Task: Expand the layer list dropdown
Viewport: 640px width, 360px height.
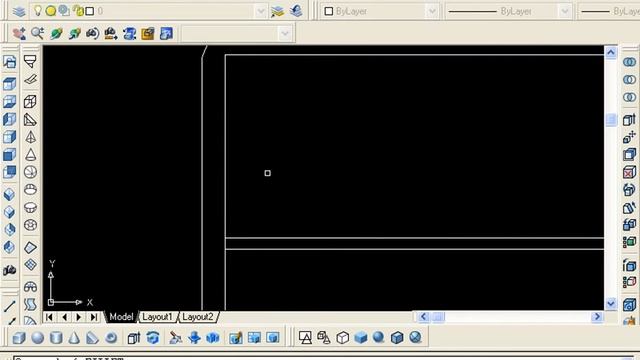Action: coord(260,11)
